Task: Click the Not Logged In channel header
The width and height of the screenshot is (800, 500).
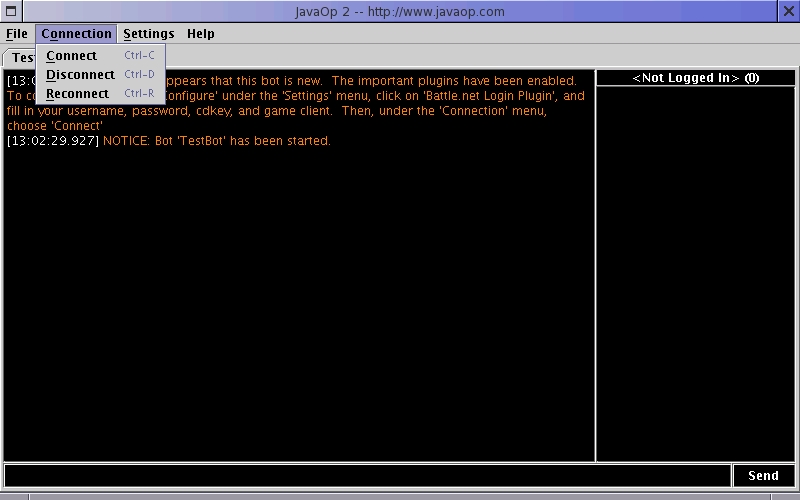Action: point(695,78)
